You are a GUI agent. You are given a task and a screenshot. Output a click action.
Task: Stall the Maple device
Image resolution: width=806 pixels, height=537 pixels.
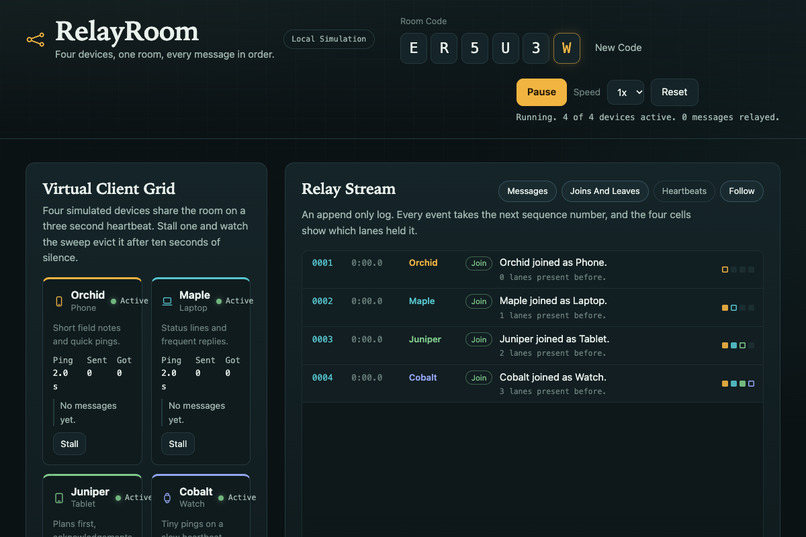coord(178,444)
